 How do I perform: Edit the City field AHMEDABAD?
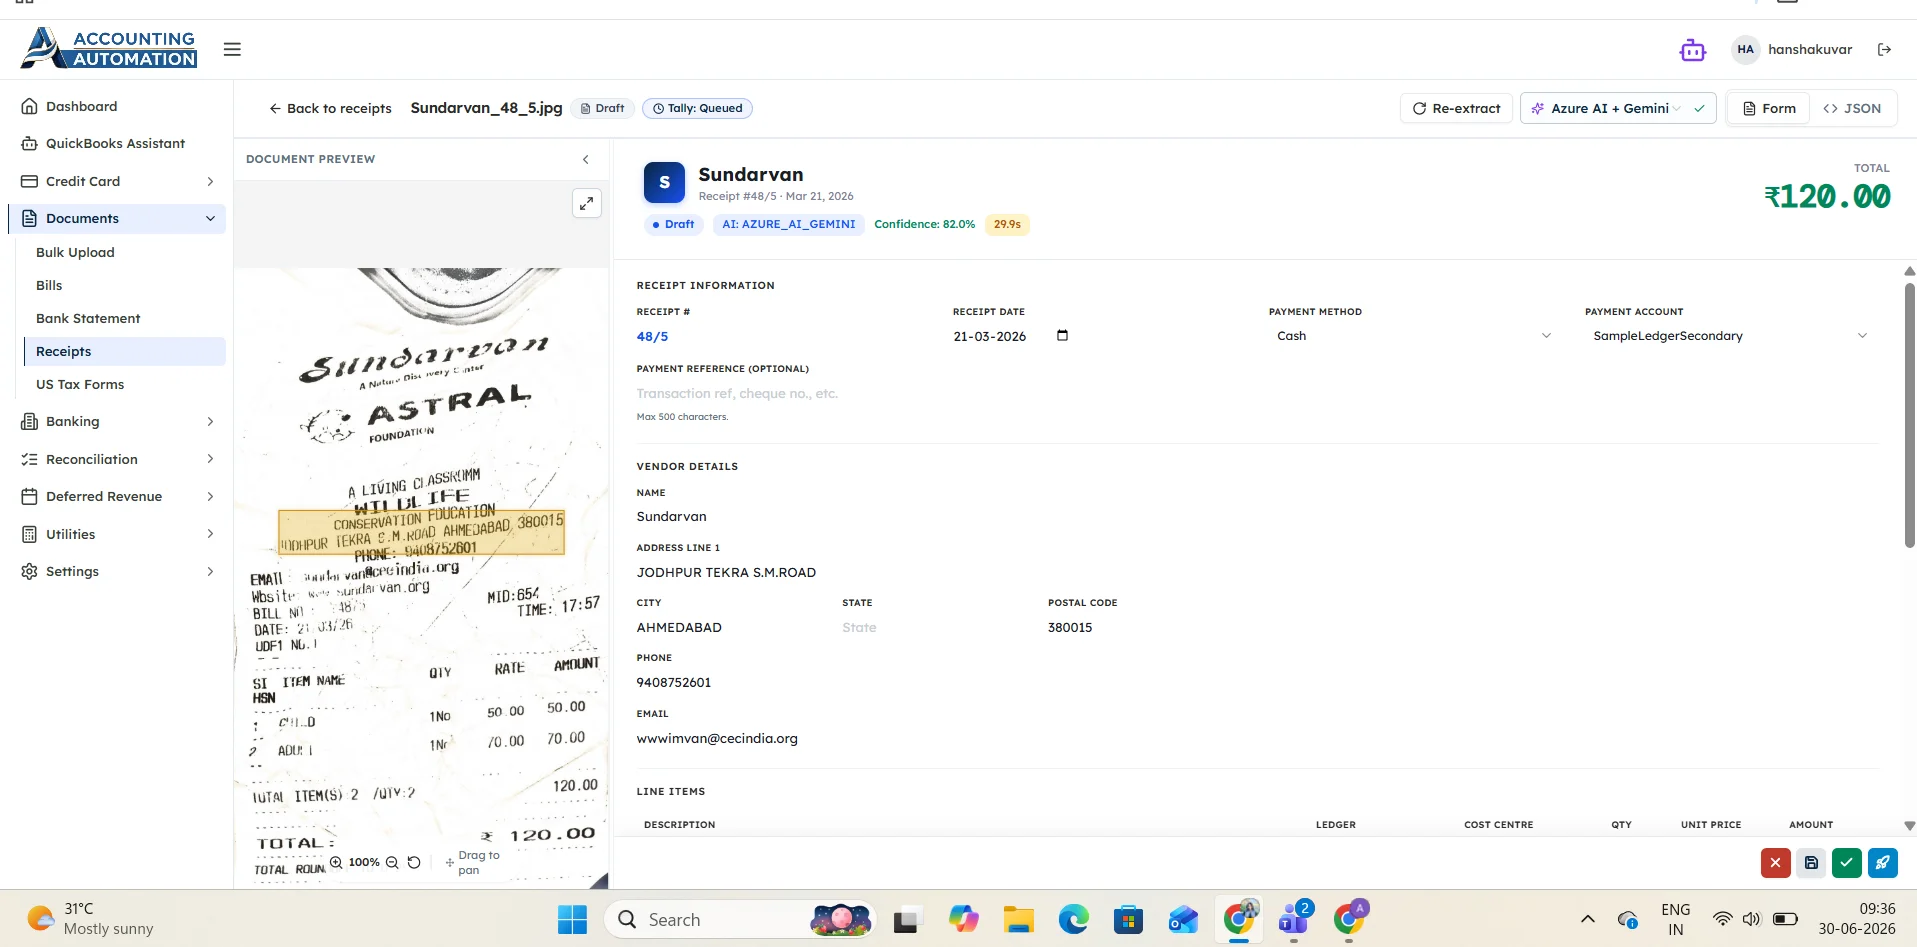732,628
